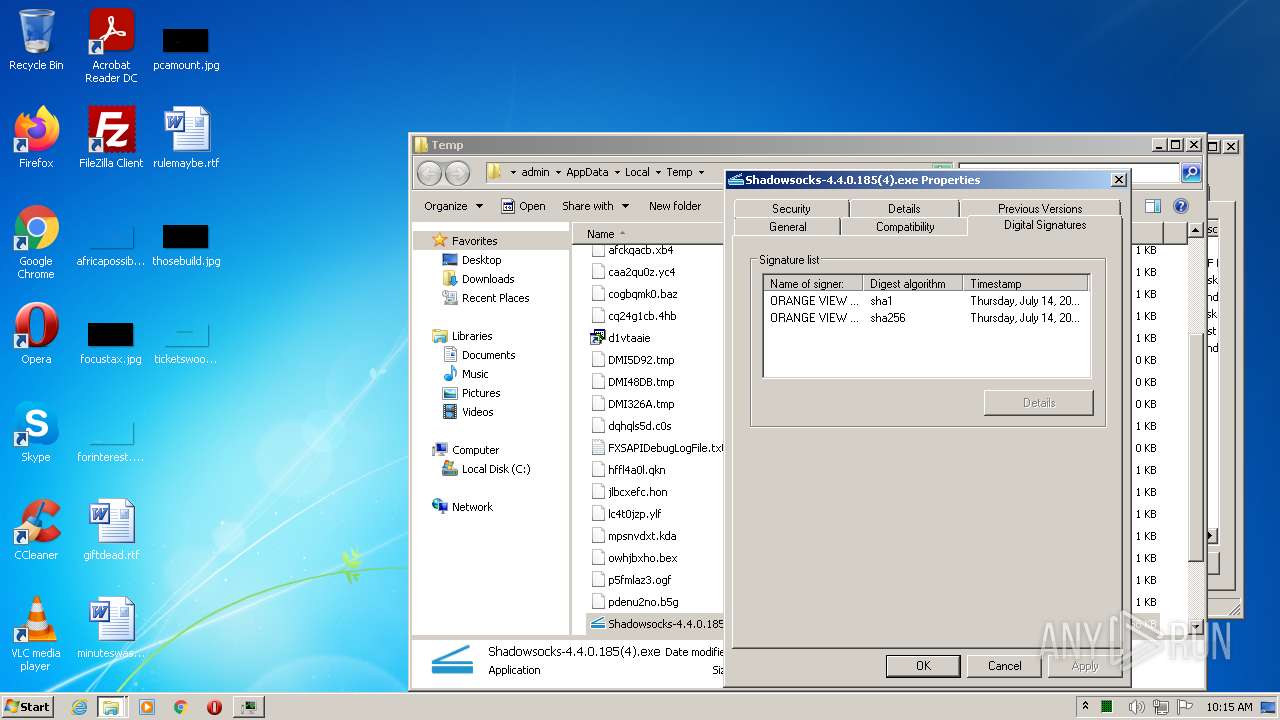1280x720 pixels.
Task: Expand the Local breadcrumb arrow
Action: pos(658,172)
